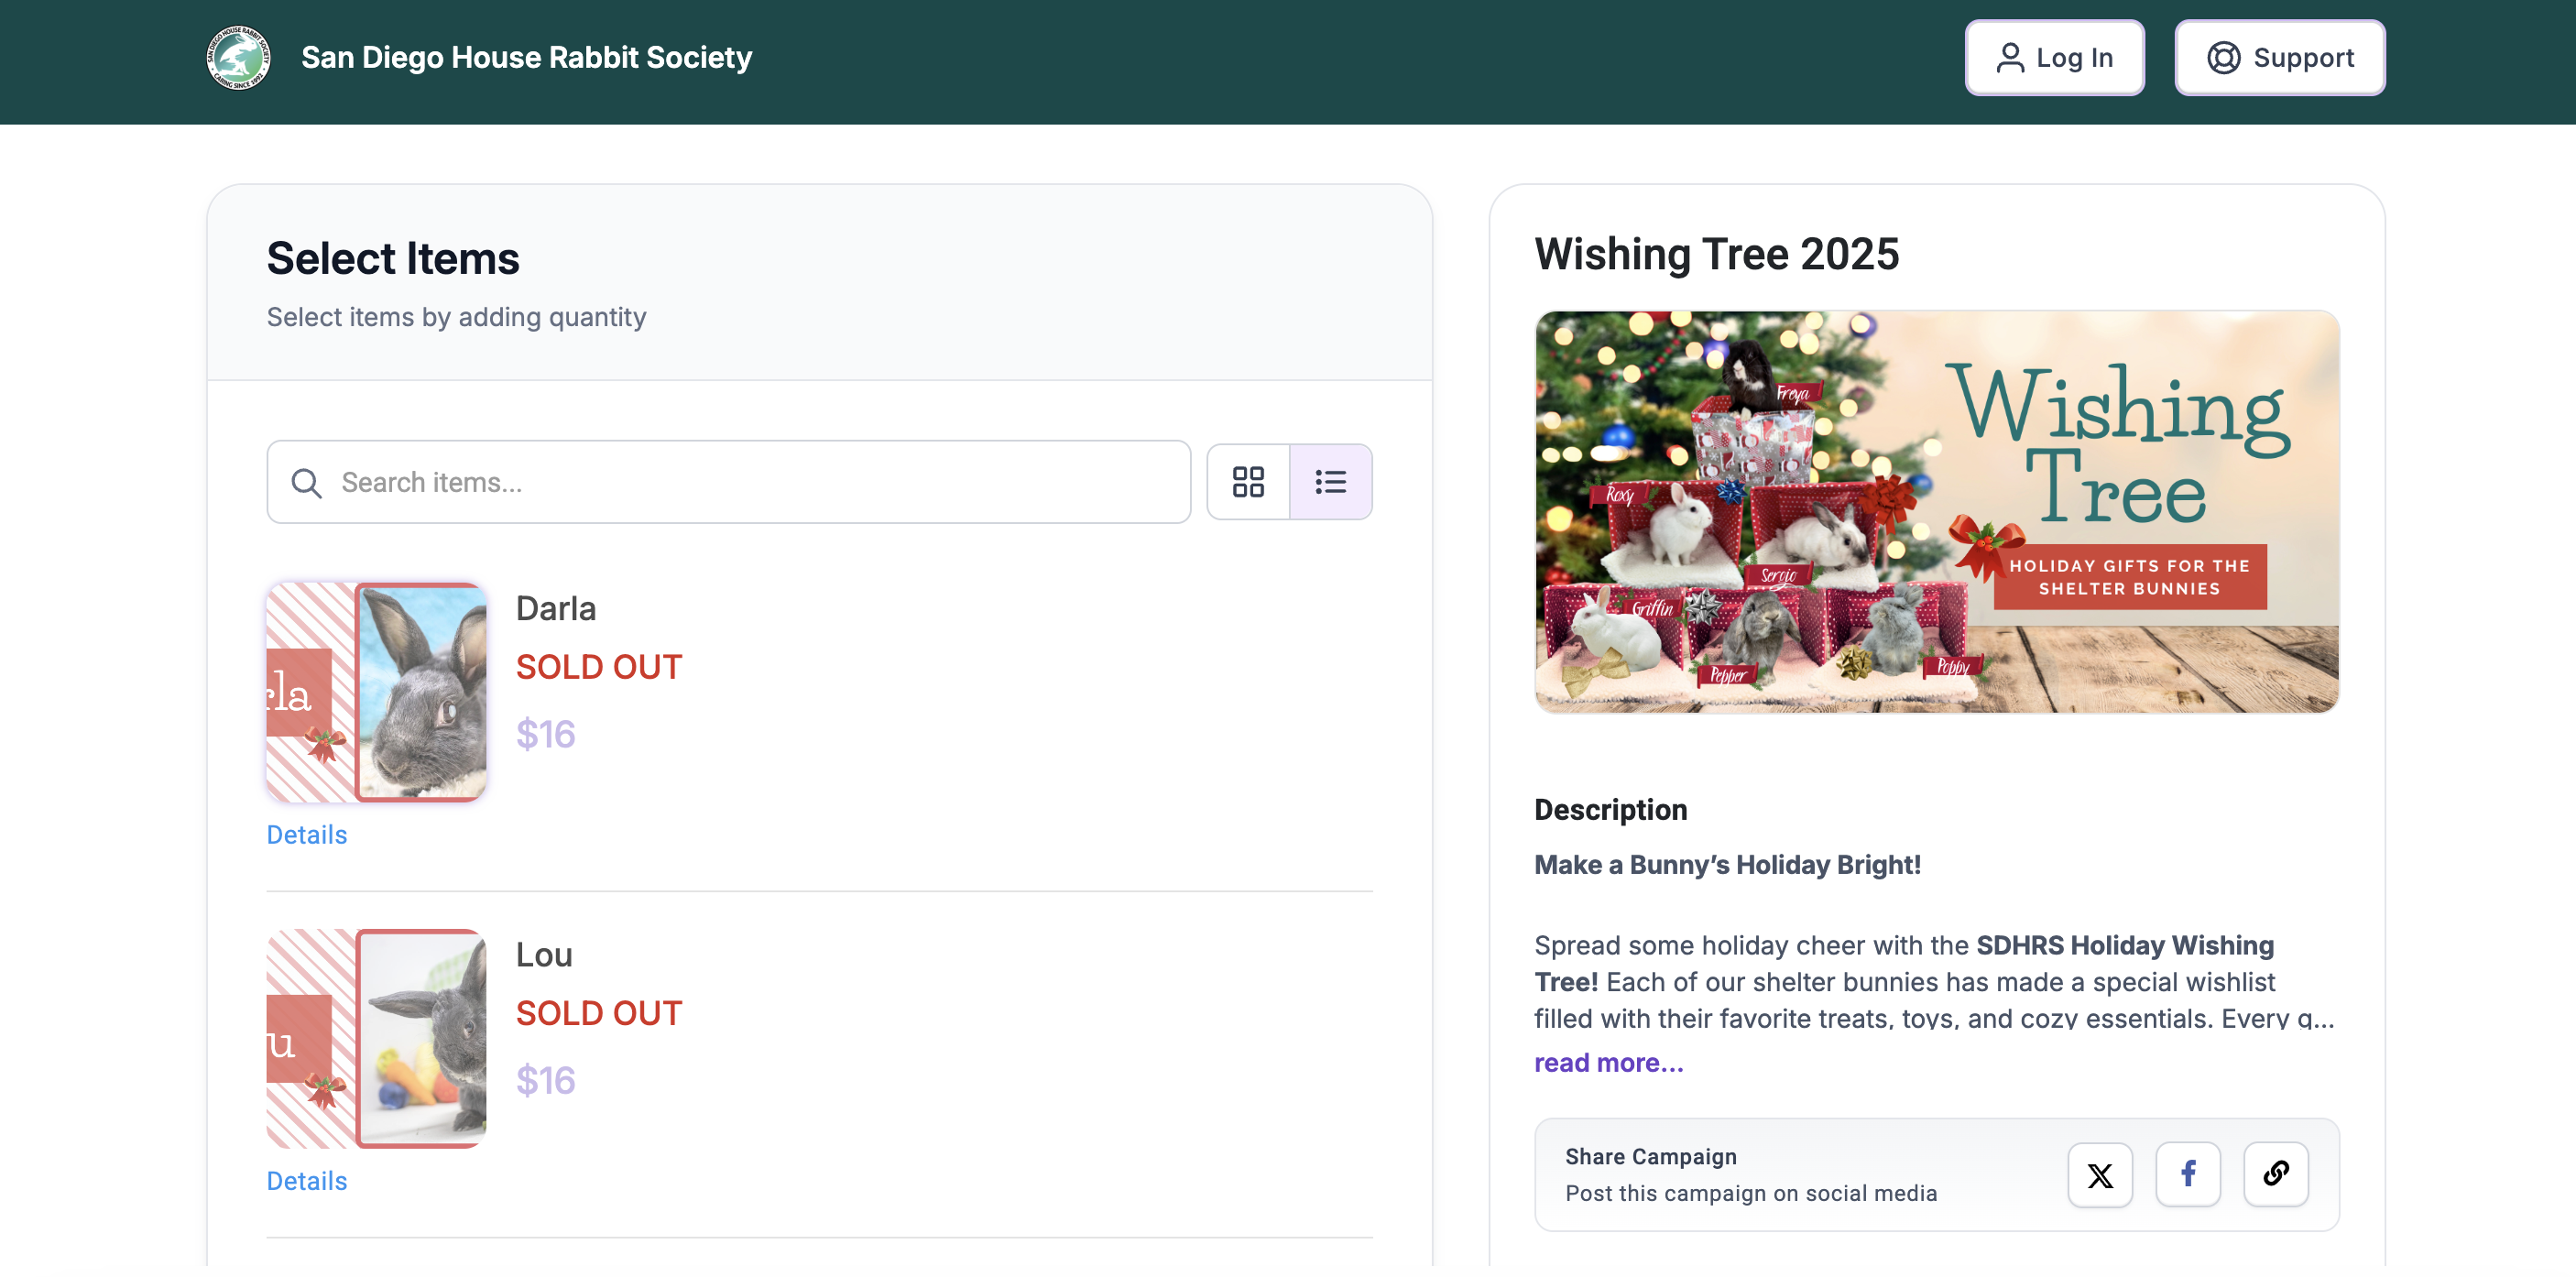Switch to the grid view layout icon
The width and height of the screenshot is (2576, 1277).
tap(1247, 482)
